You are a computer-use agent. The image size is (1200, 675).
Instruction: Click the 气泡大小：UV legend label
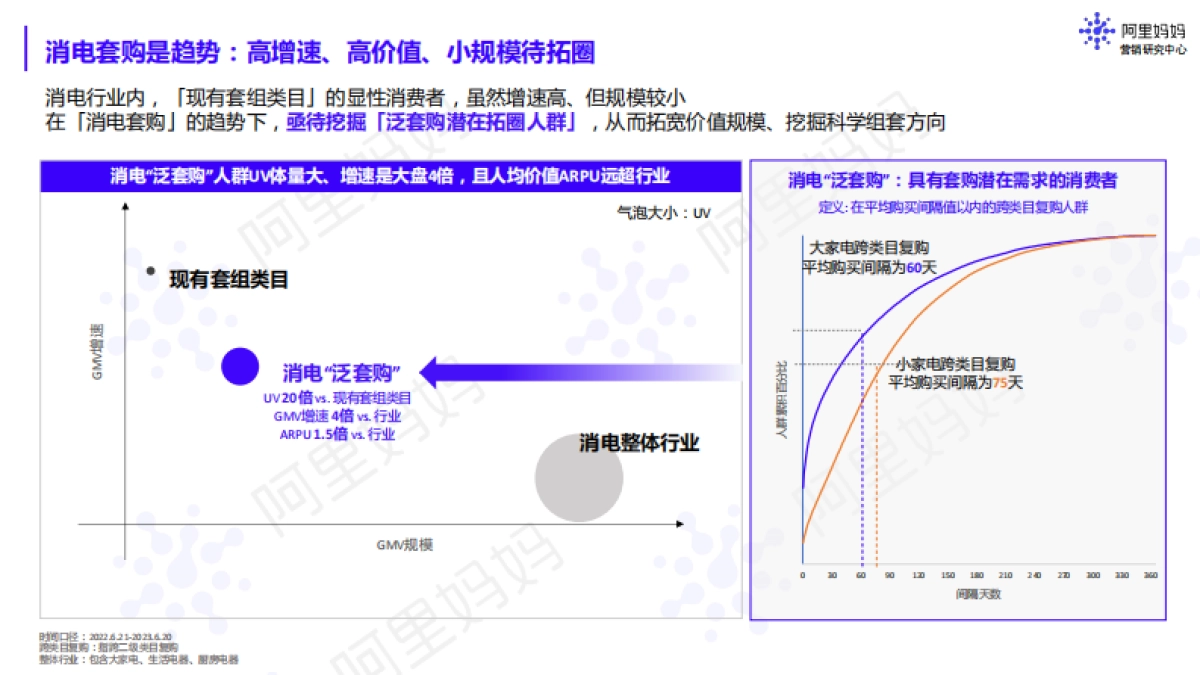pos(663,212)
